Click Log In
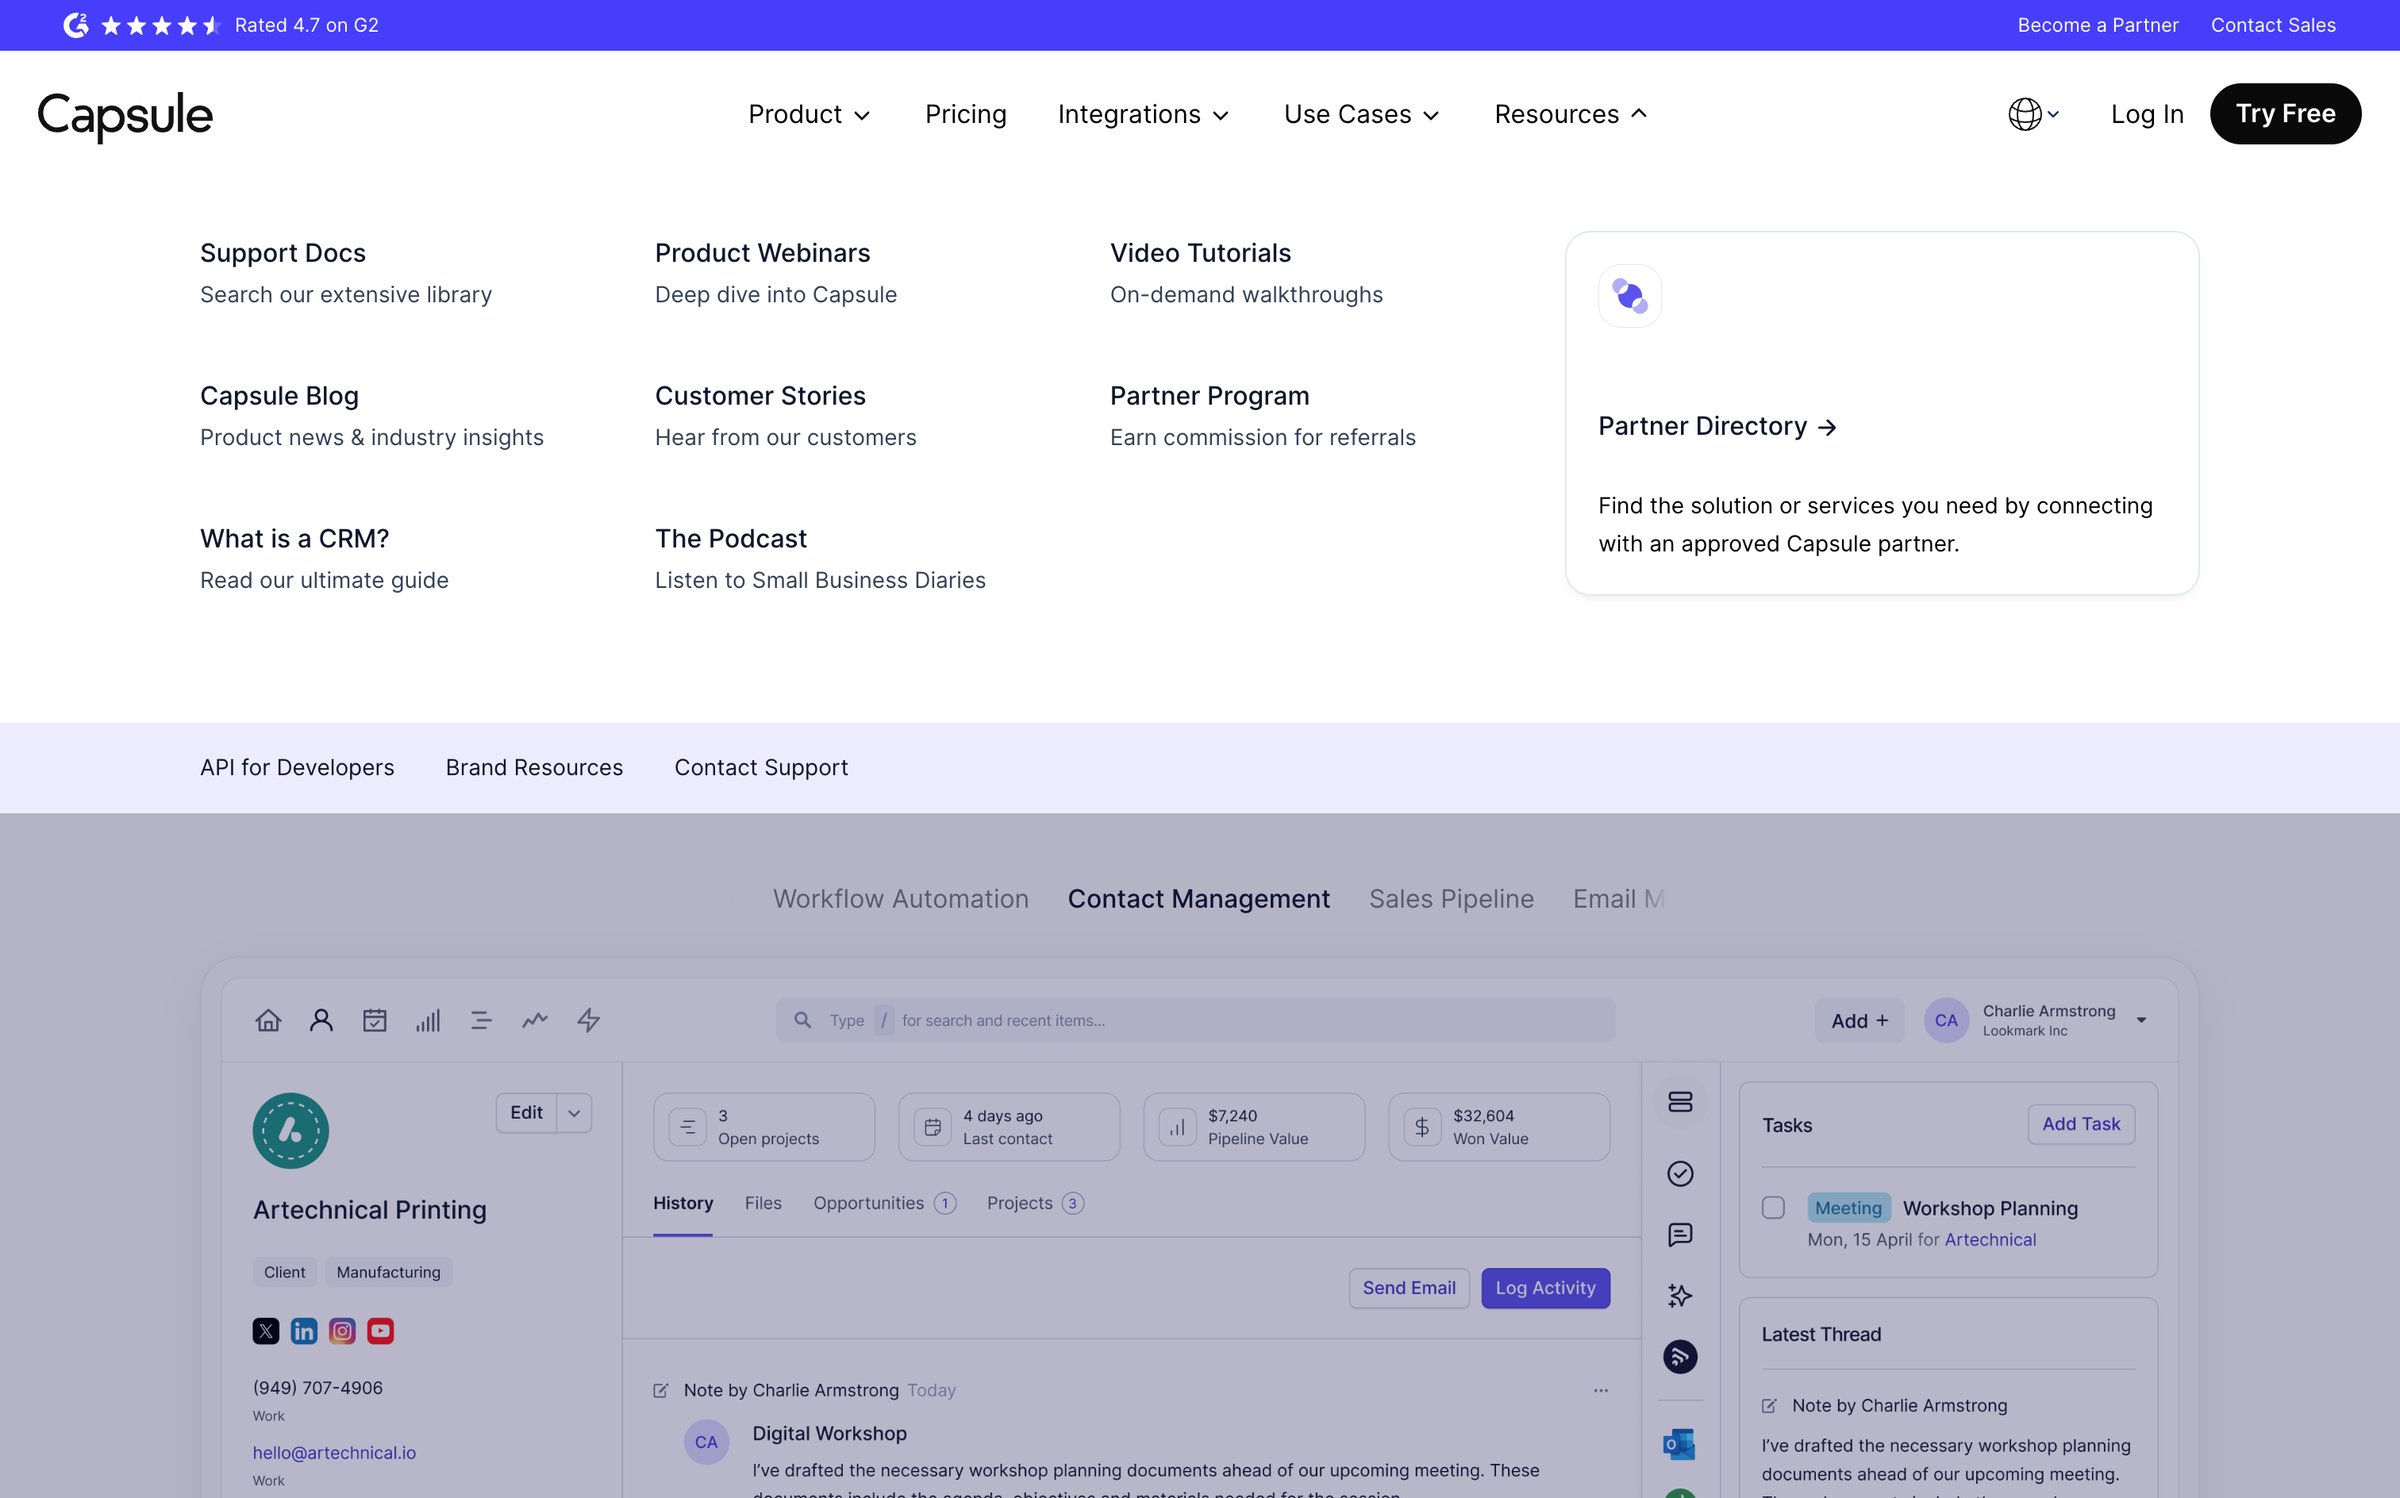This screenshot has height=1498, width=2400. pos(2147,114)
